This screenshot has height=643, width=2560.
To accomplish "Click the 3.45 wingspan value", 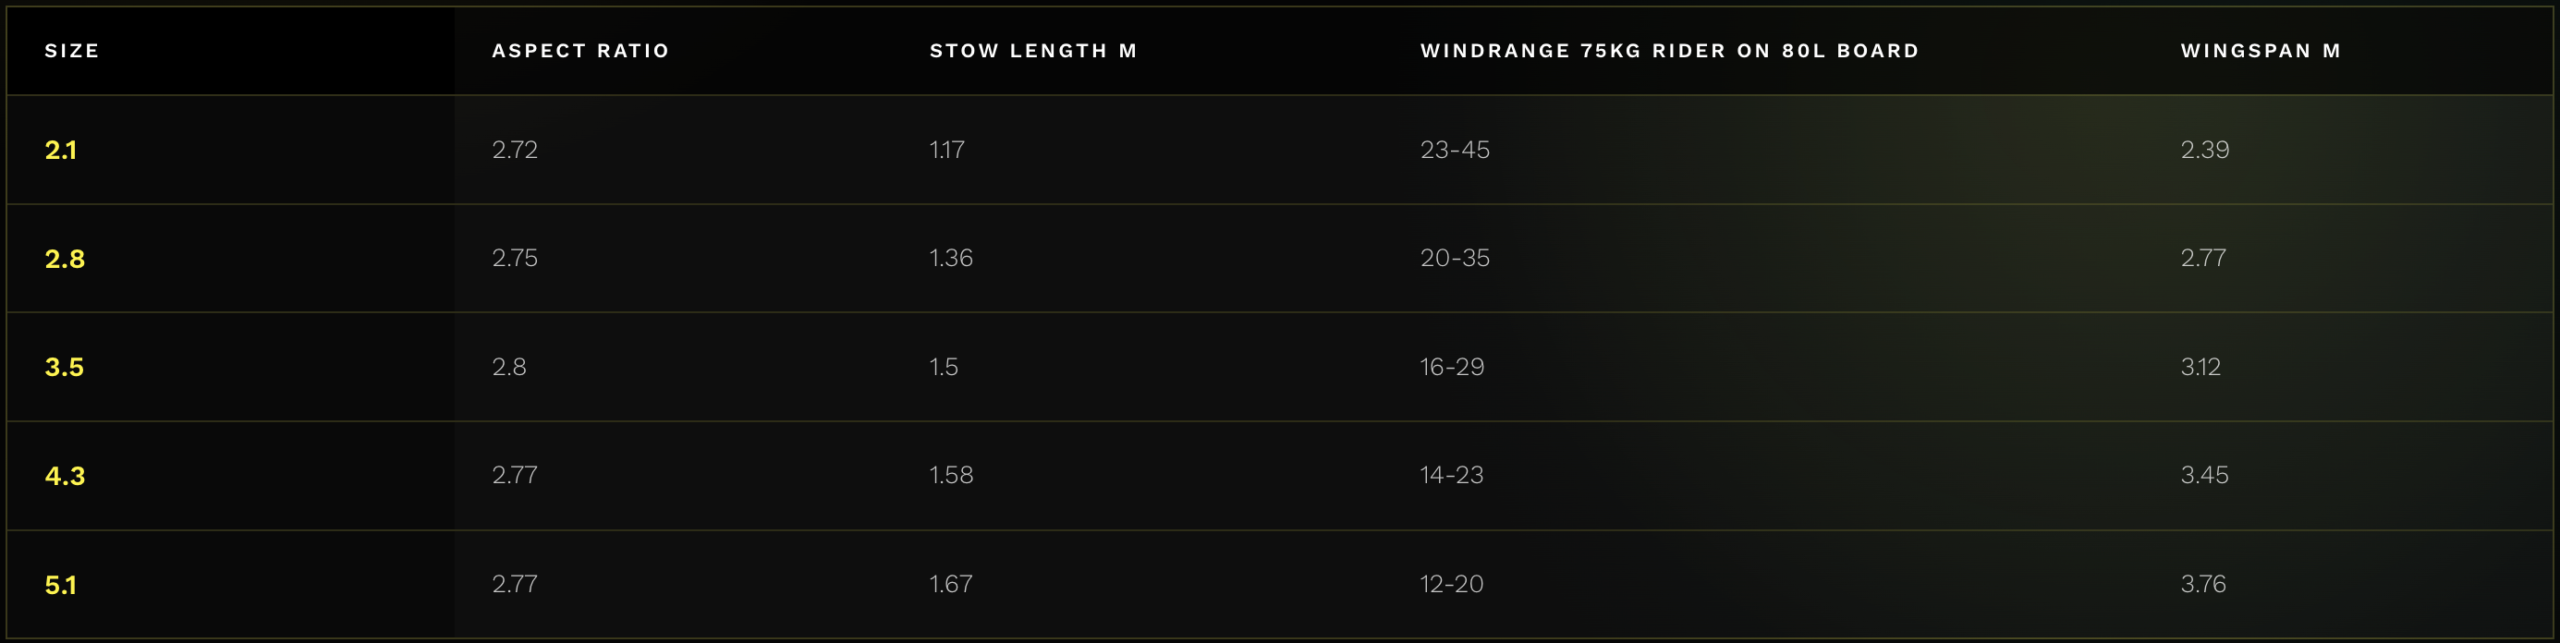I will (x=2204, y=475).
